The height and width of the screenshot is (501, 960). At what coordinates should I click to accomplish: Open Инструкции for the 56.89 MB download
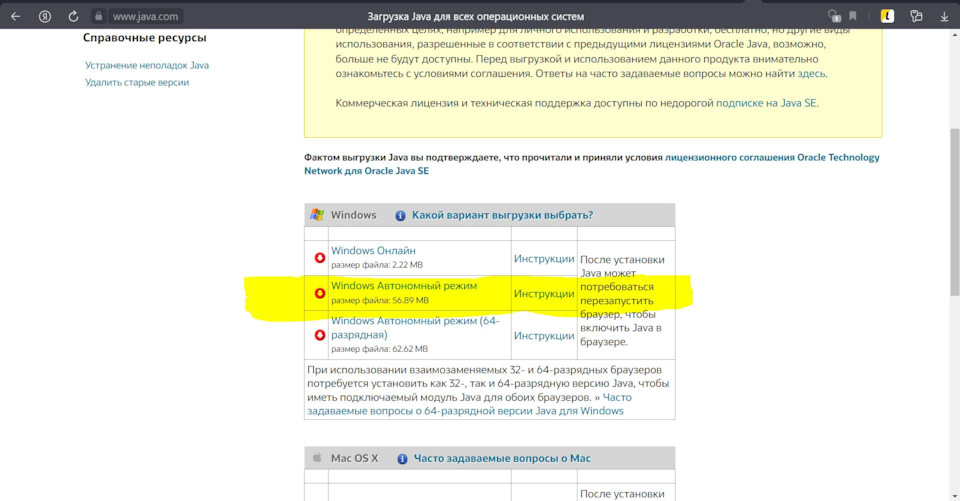pyautogui.click(x=544, y=294)
